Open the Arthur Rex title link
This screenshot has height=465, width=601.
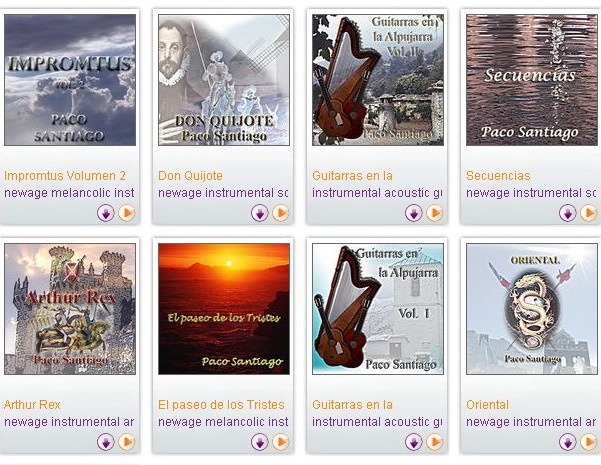coord(32,405)
